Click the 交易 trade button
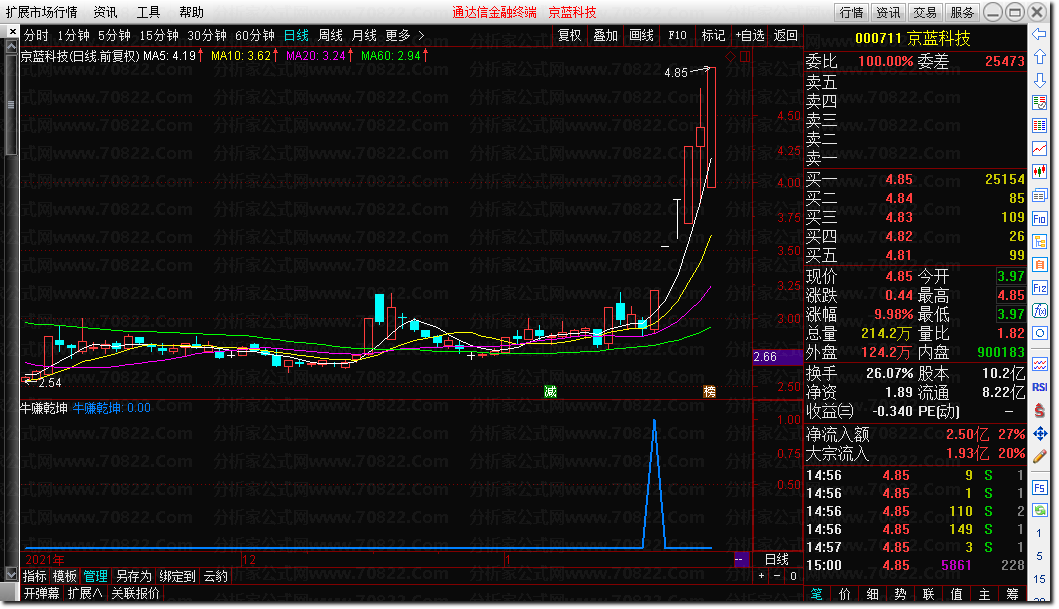The width and height of the screenshot is (1059, 609). (x=925, y=12)
